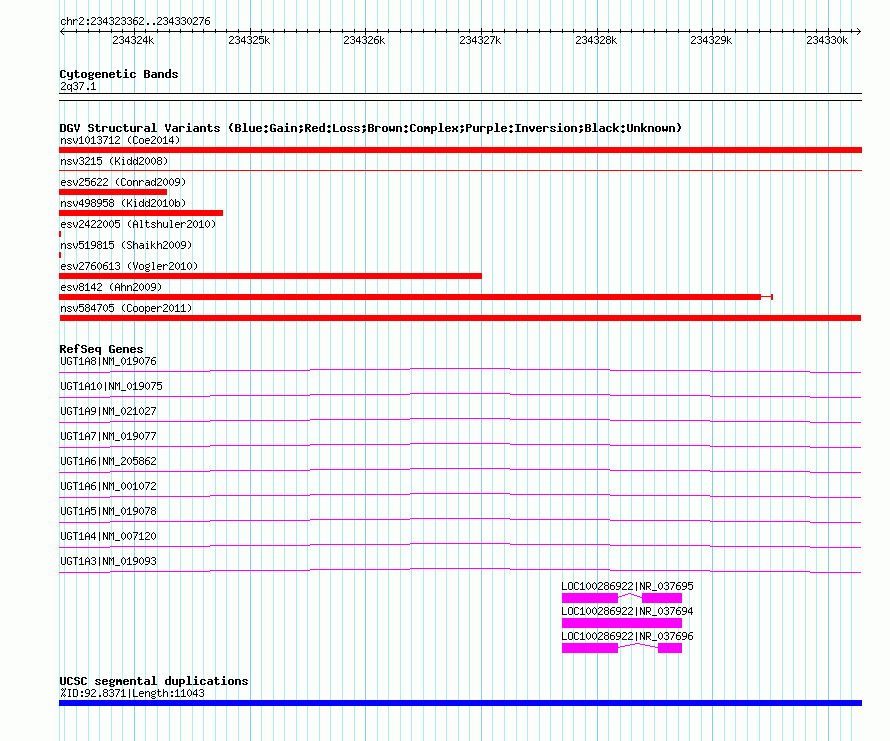
Task: Click the 234329k ruler tick label
Action: pos(711,40)
